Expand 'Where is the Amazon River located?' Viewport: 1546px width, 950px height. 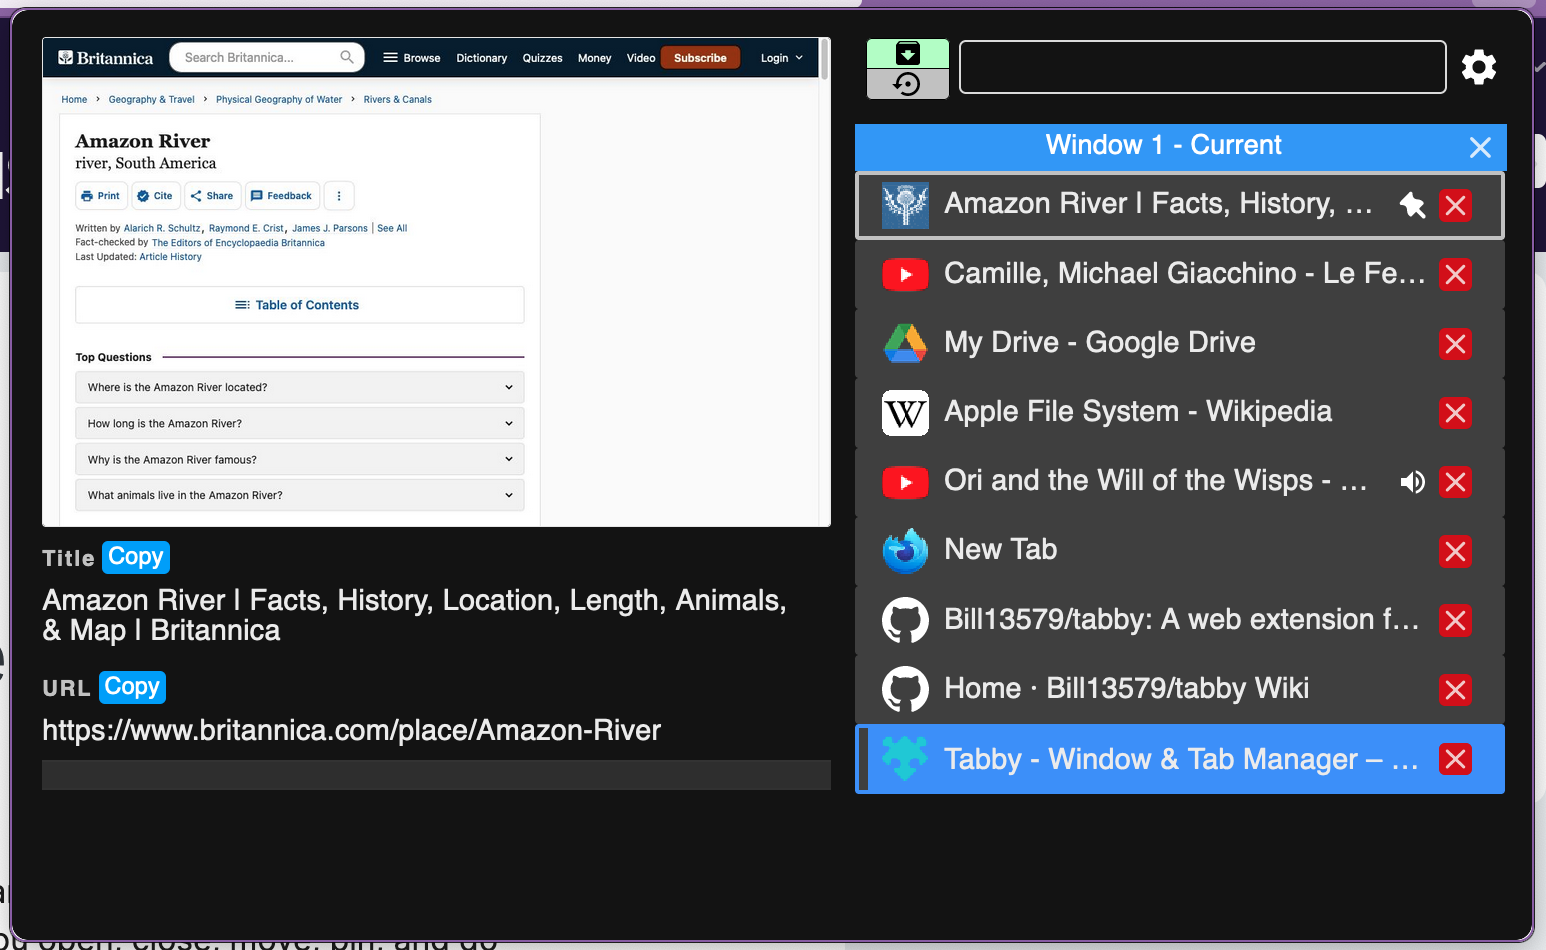[x=300, y=387]
